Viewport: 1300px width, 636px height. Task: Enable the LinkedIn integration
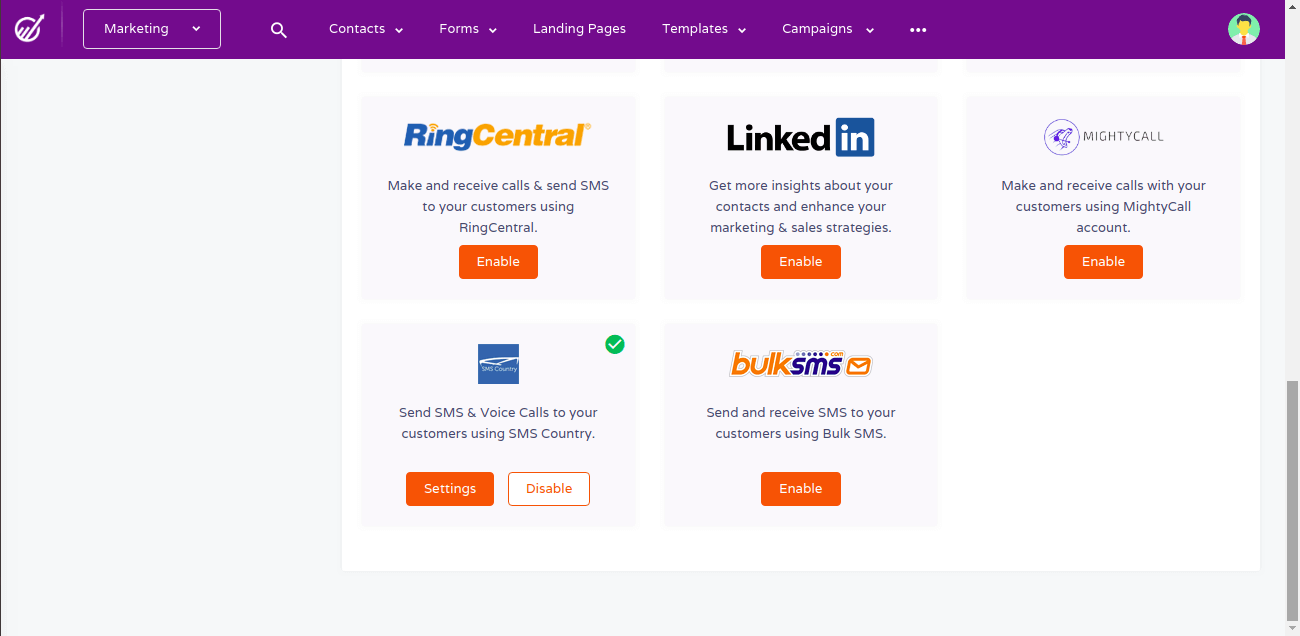(800, 261)
